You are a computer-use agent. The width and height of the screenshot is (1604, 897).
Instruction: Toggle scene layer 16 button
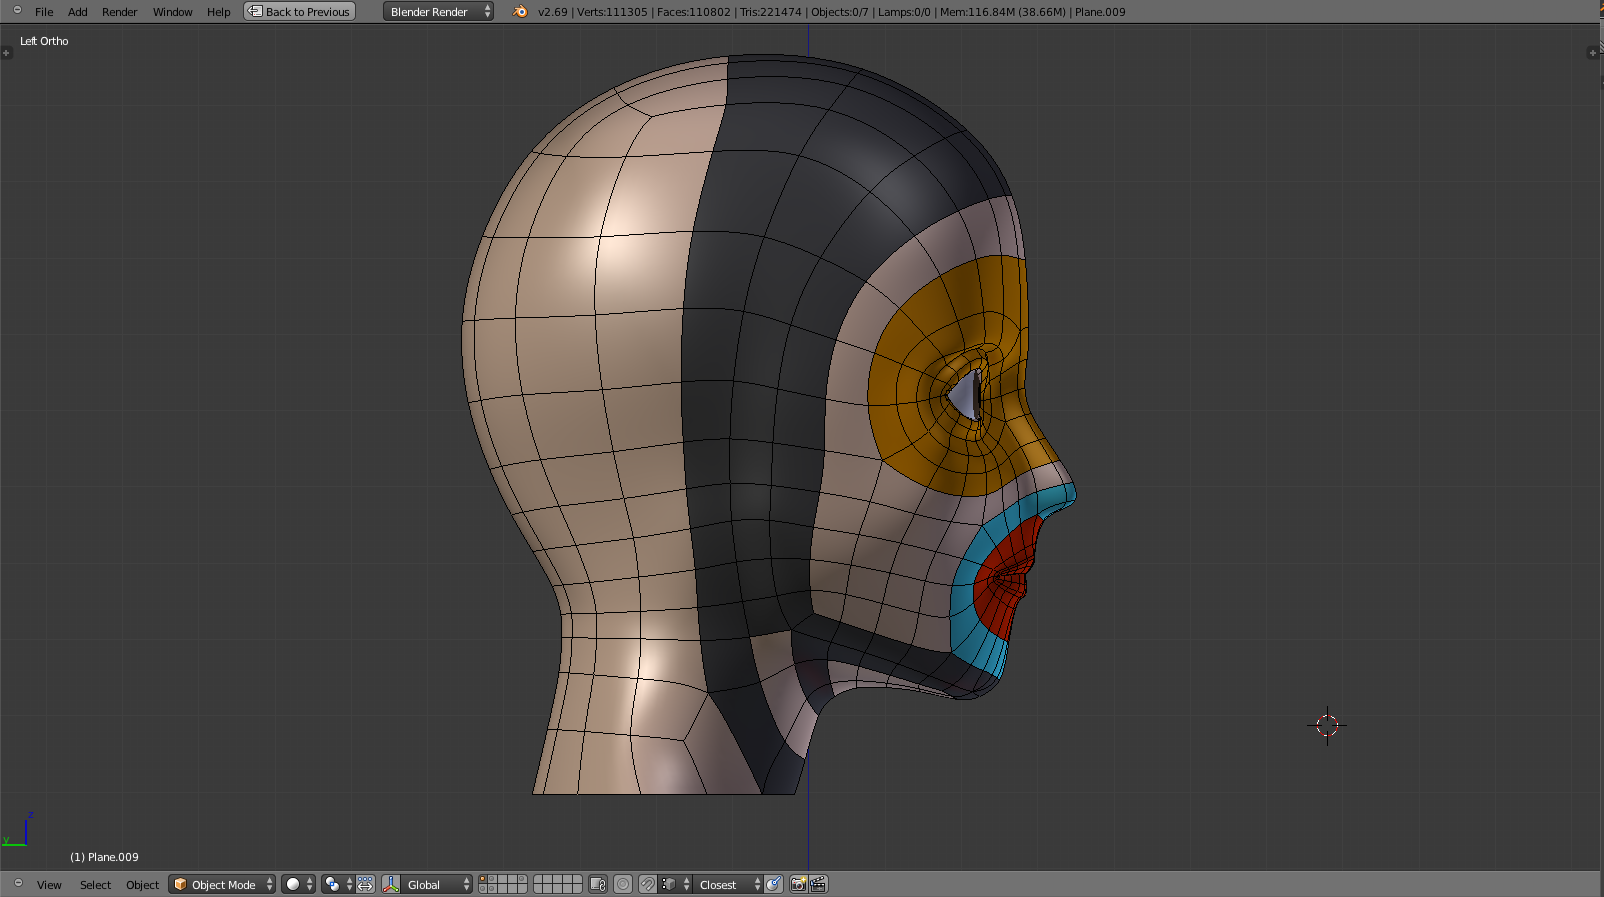(539, 889)
